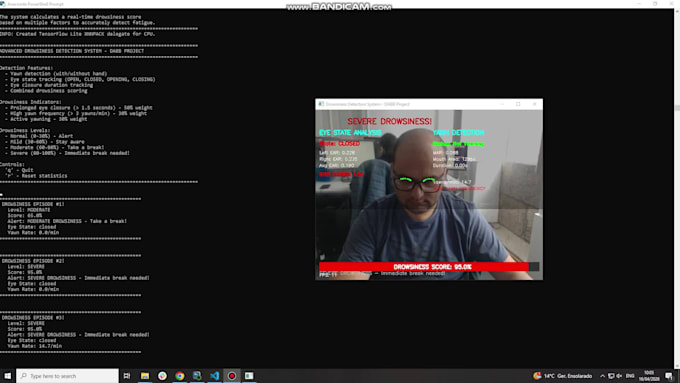Click the Yawn Rate: 14.7/min terminal line
This screenshot has width=680, height=383.
coord(35,346)
